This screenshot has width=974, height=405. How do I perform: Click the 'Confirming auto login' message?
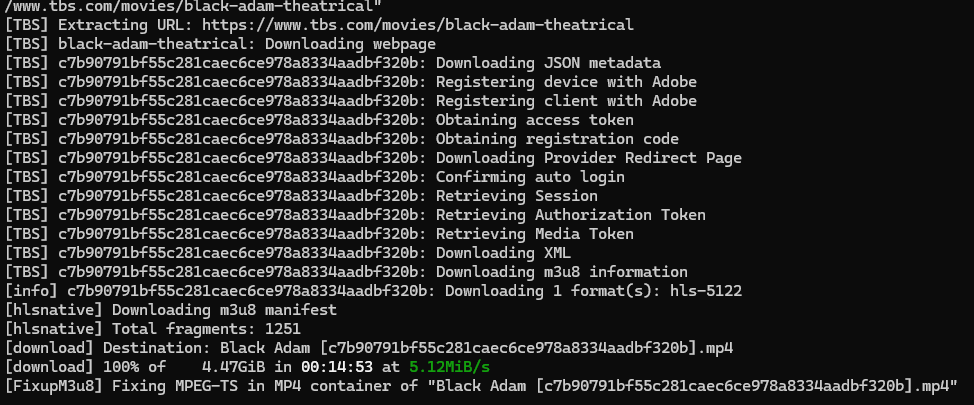530,177
